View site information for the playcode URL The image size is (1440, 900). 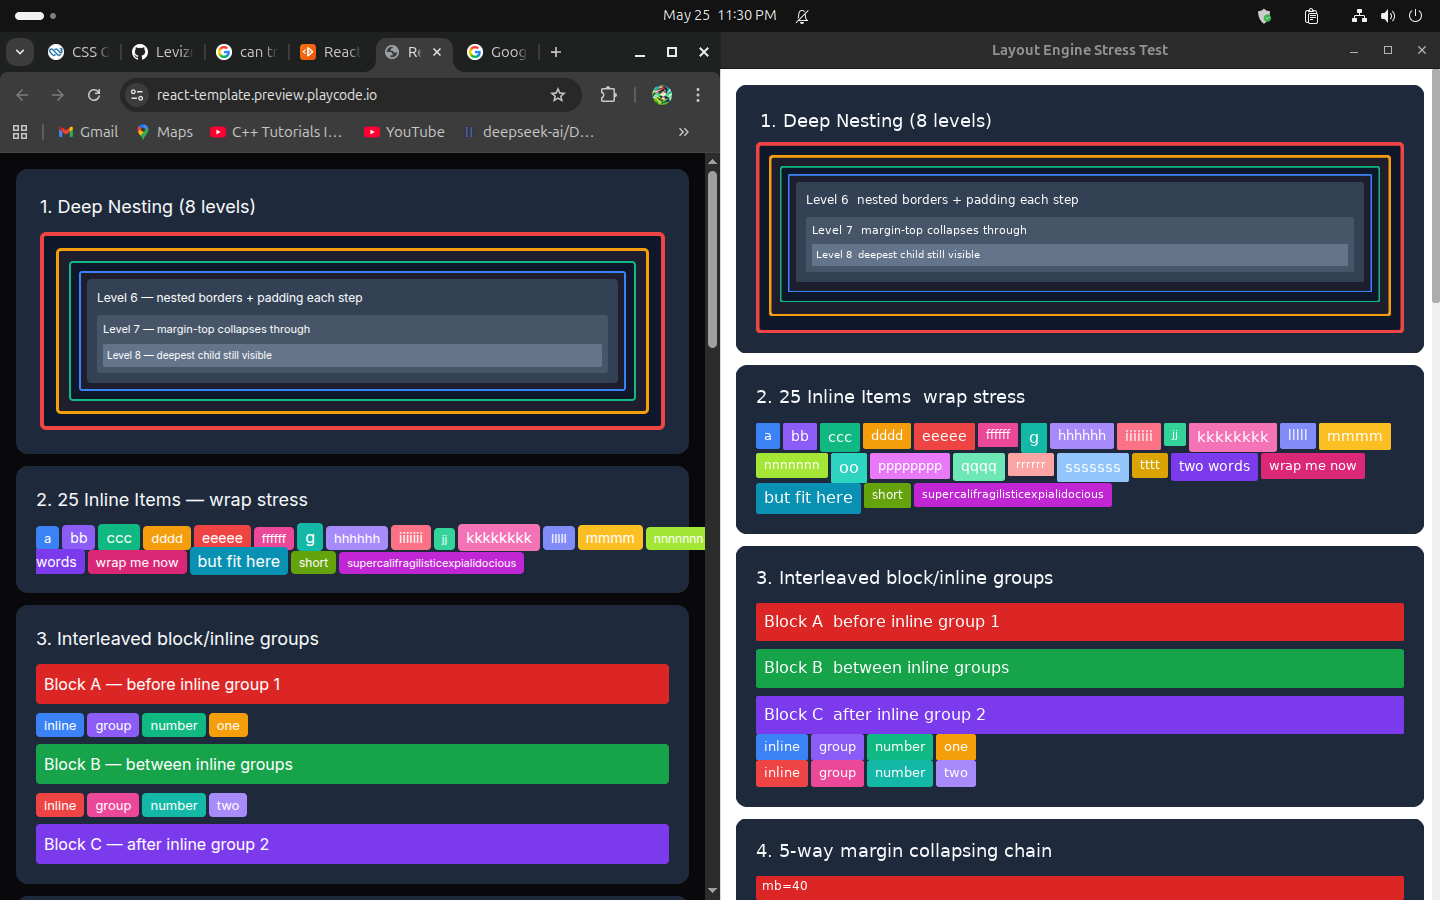(x=138, y=95)
